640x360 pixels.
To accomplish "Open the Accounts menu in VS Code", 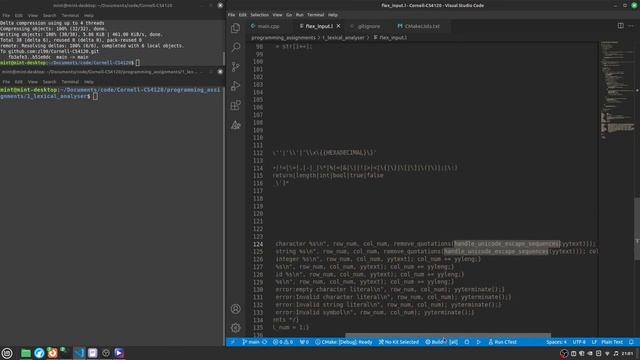I will tap(236, 309).
